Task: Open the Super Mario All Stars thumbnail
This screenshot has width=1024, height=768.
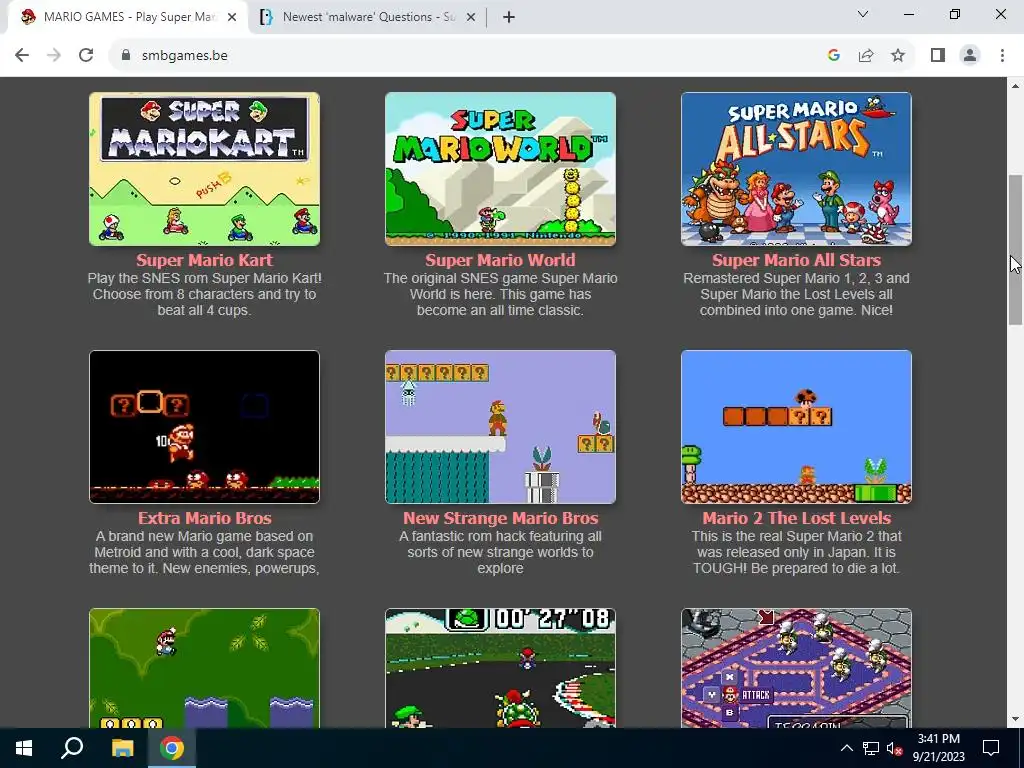Action: [x=796, y=169]
